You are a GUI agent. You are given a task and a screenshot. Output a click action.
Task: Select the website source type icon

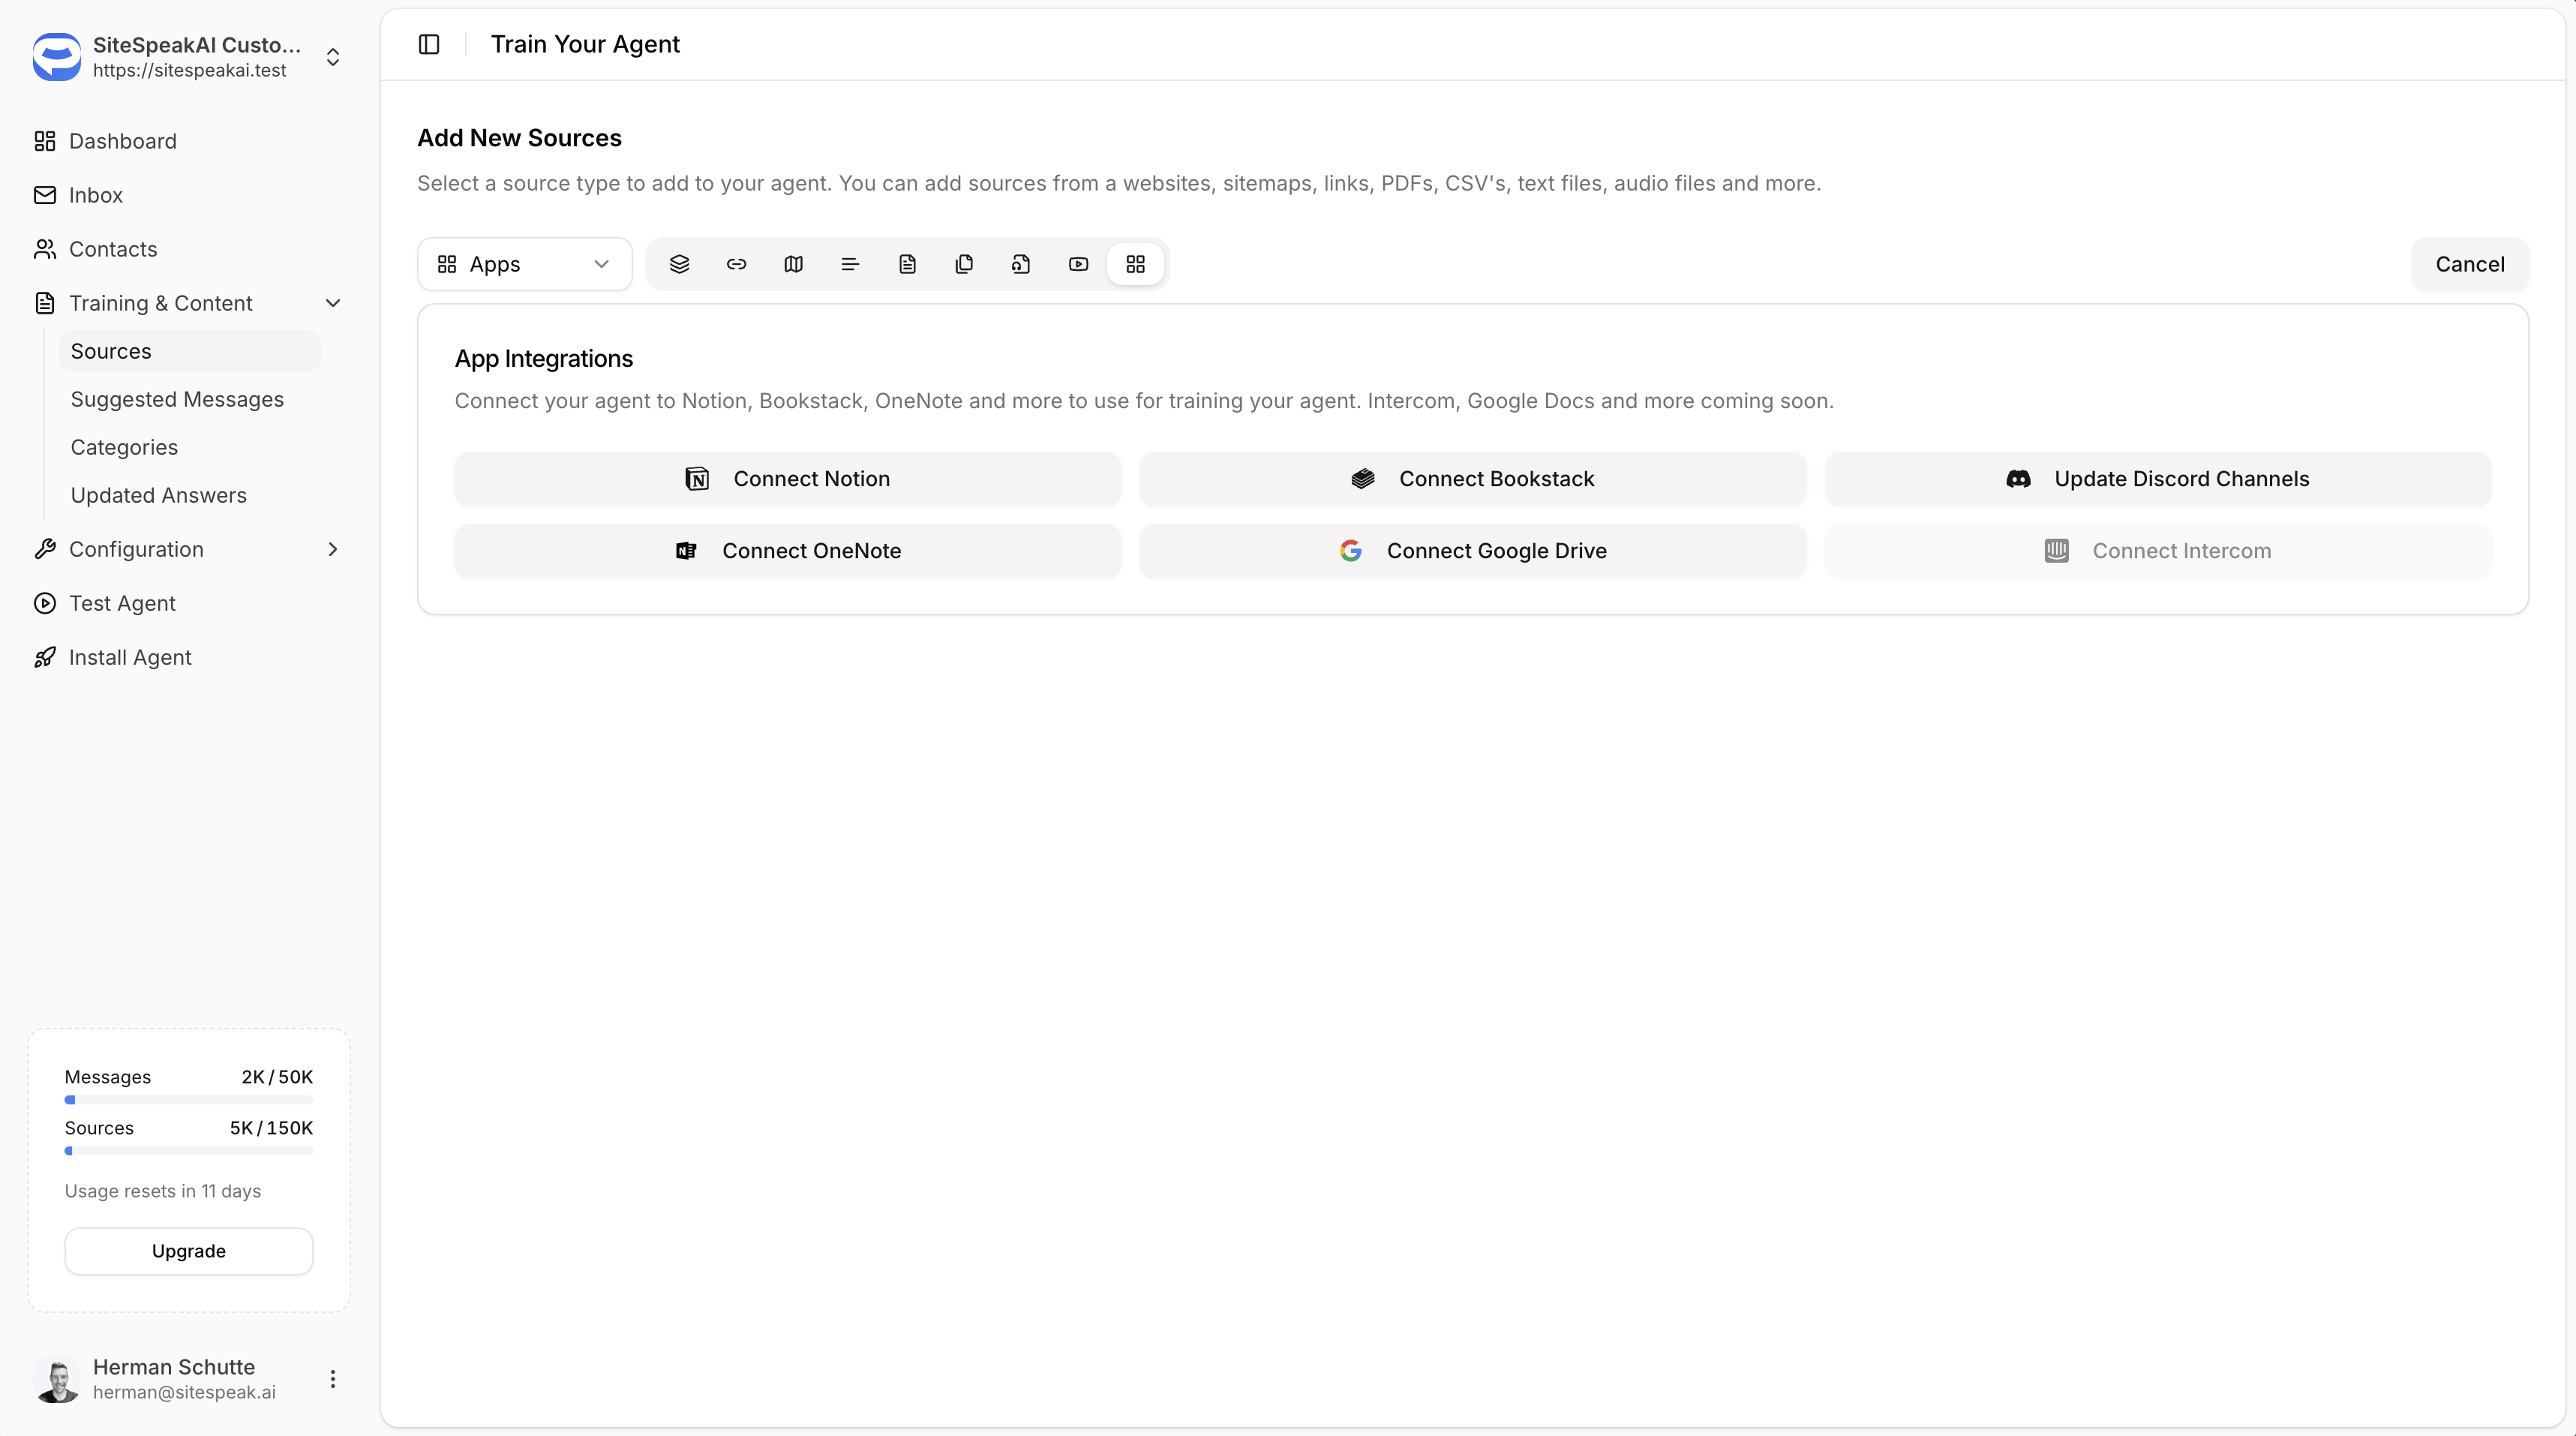[680, 264]
